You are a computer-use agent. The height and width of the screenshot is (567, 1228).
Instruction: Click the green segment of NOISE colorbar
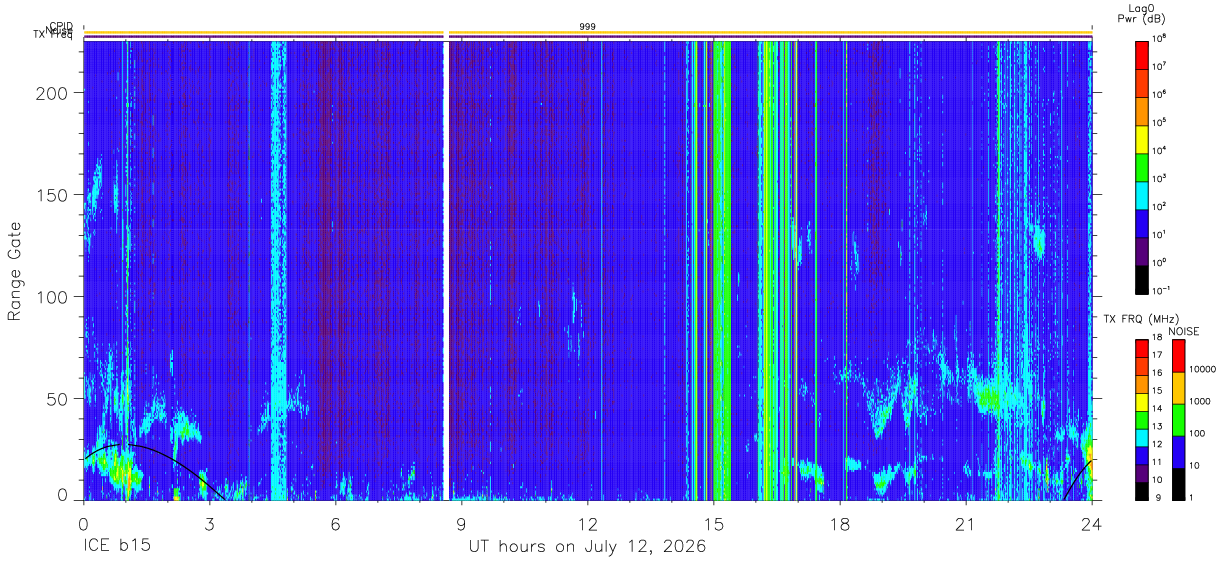pyautogui.click(x=1178, y=420)
